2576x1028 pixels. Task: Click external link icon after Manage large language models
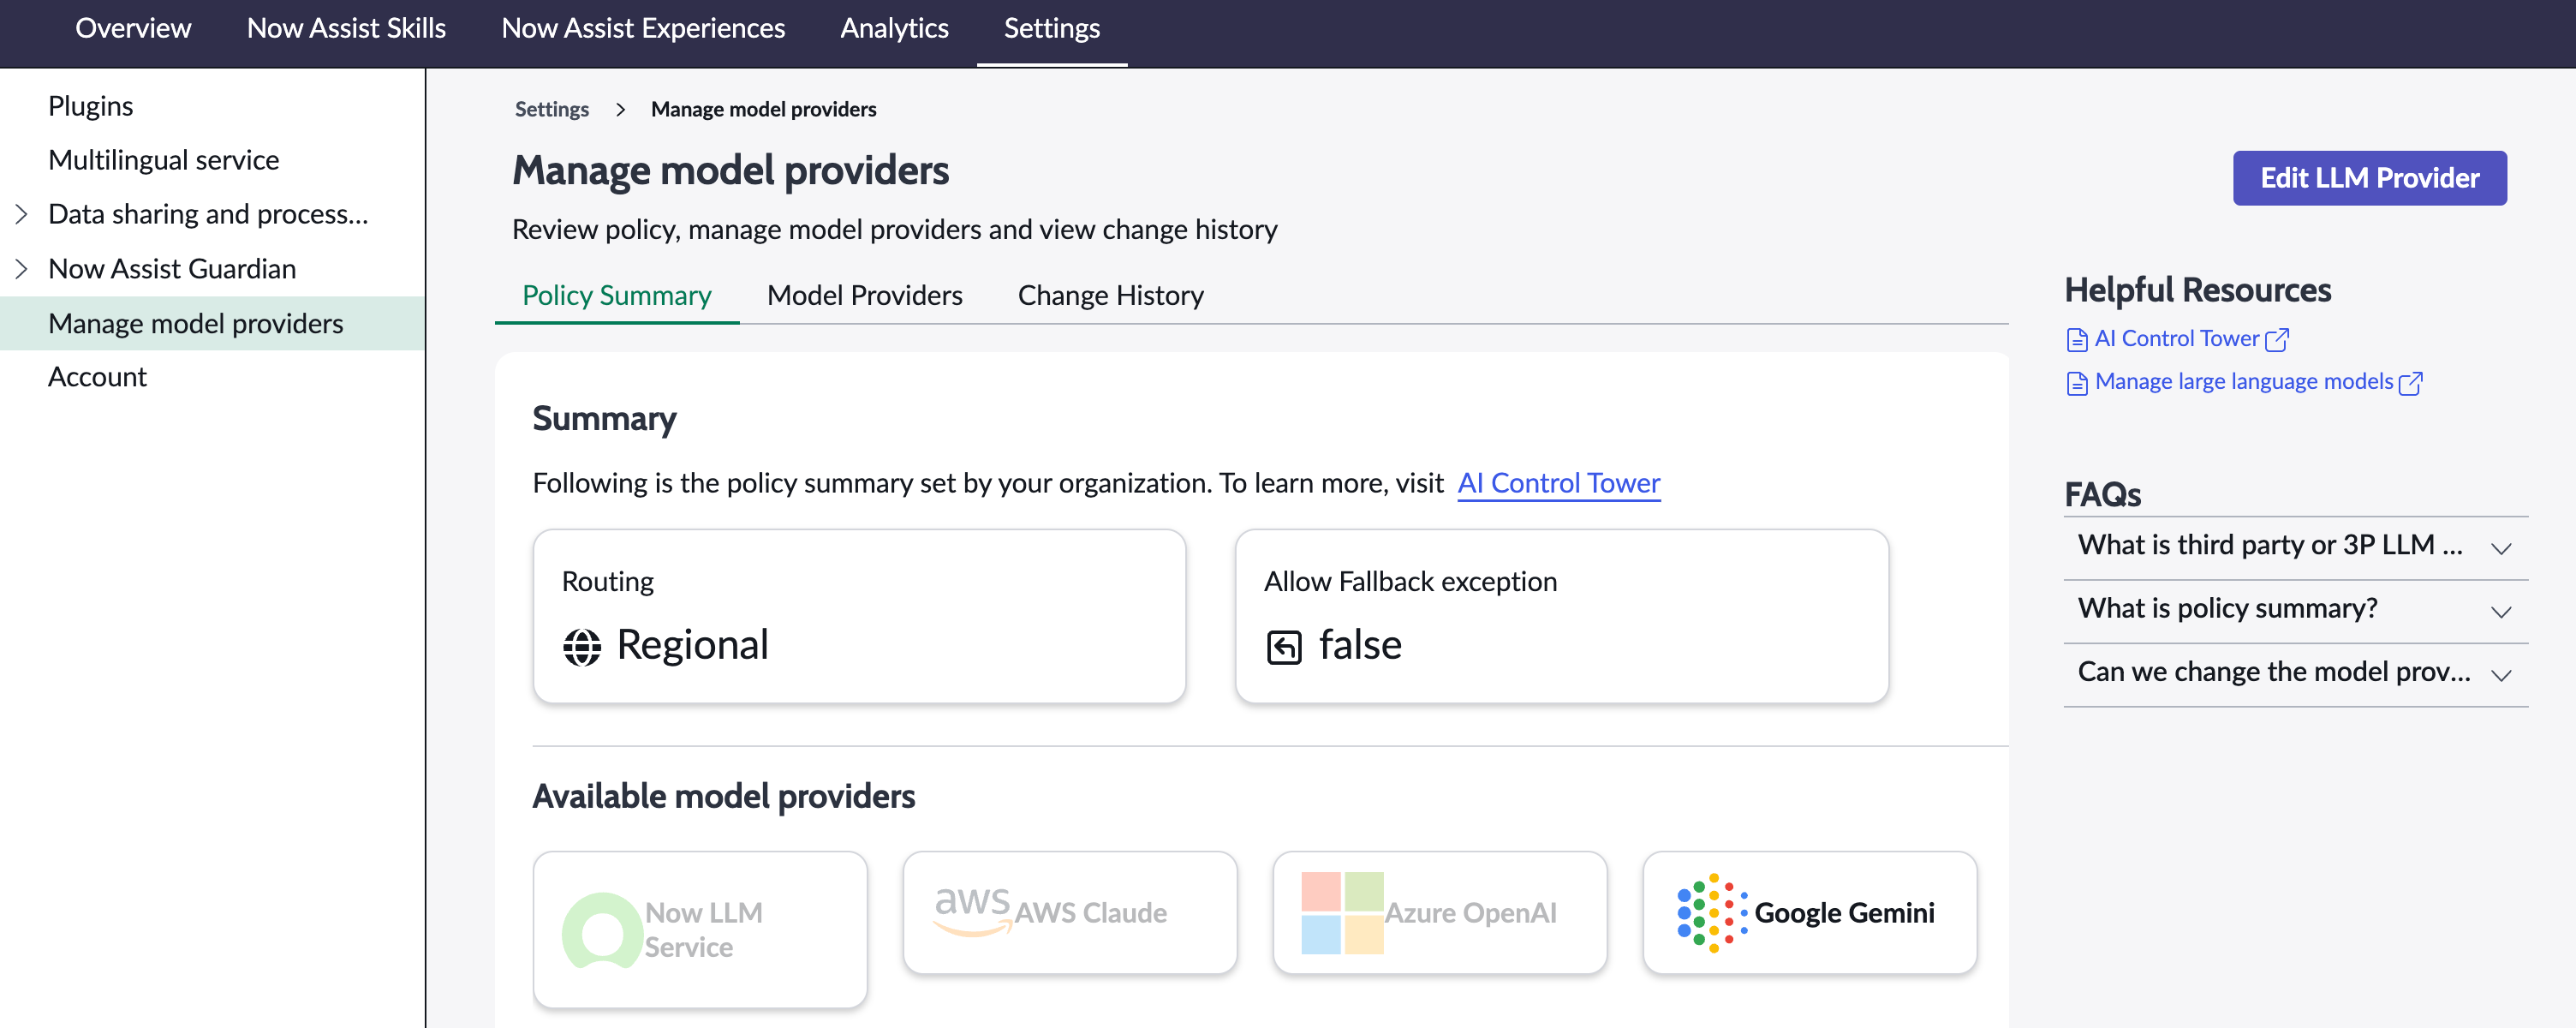[2410, 383]
